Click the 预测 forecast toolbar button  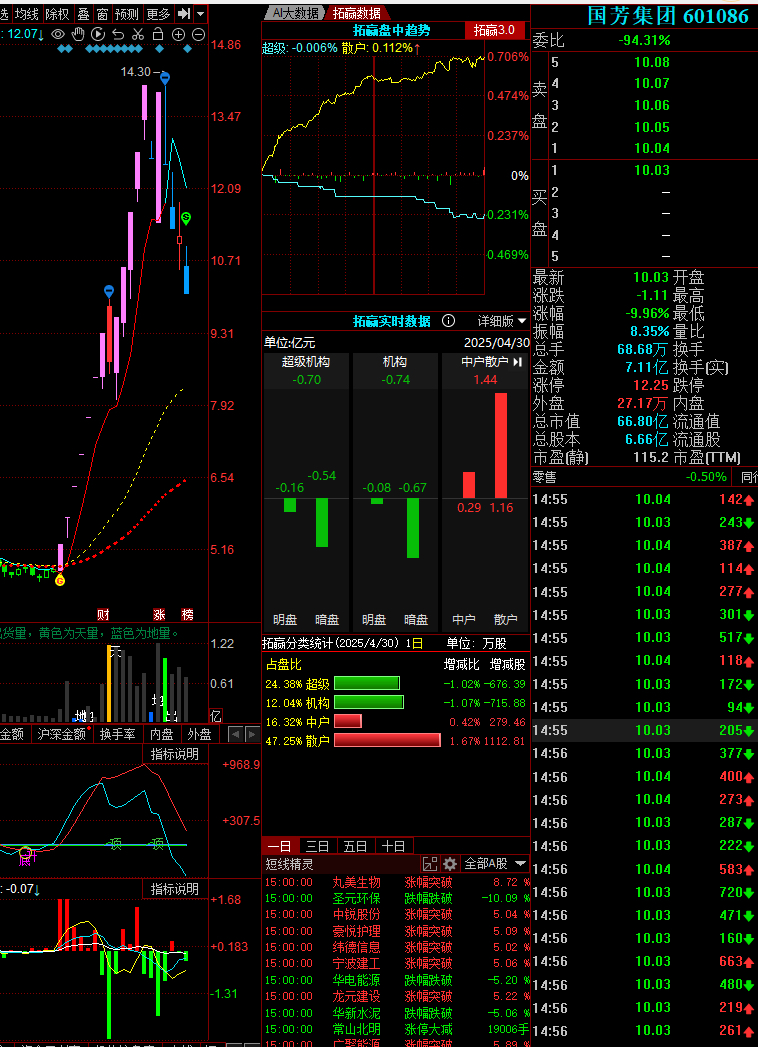127,13
